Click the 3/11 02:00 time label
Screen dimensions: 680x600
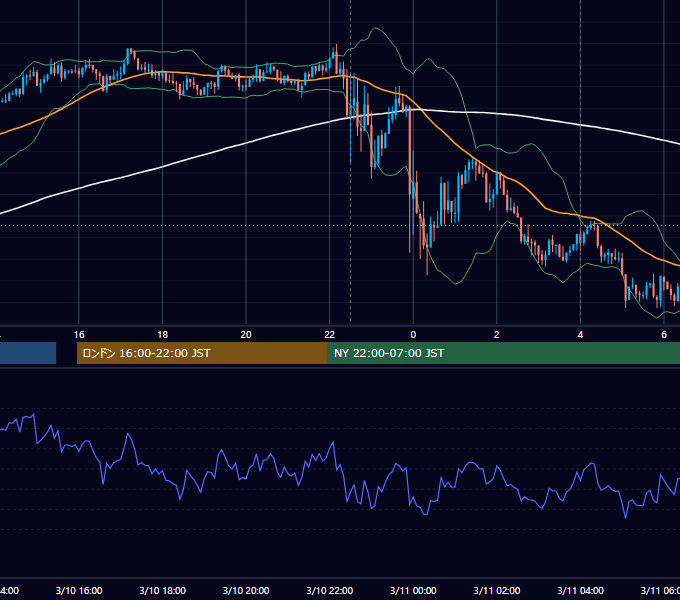pos(497,590)
